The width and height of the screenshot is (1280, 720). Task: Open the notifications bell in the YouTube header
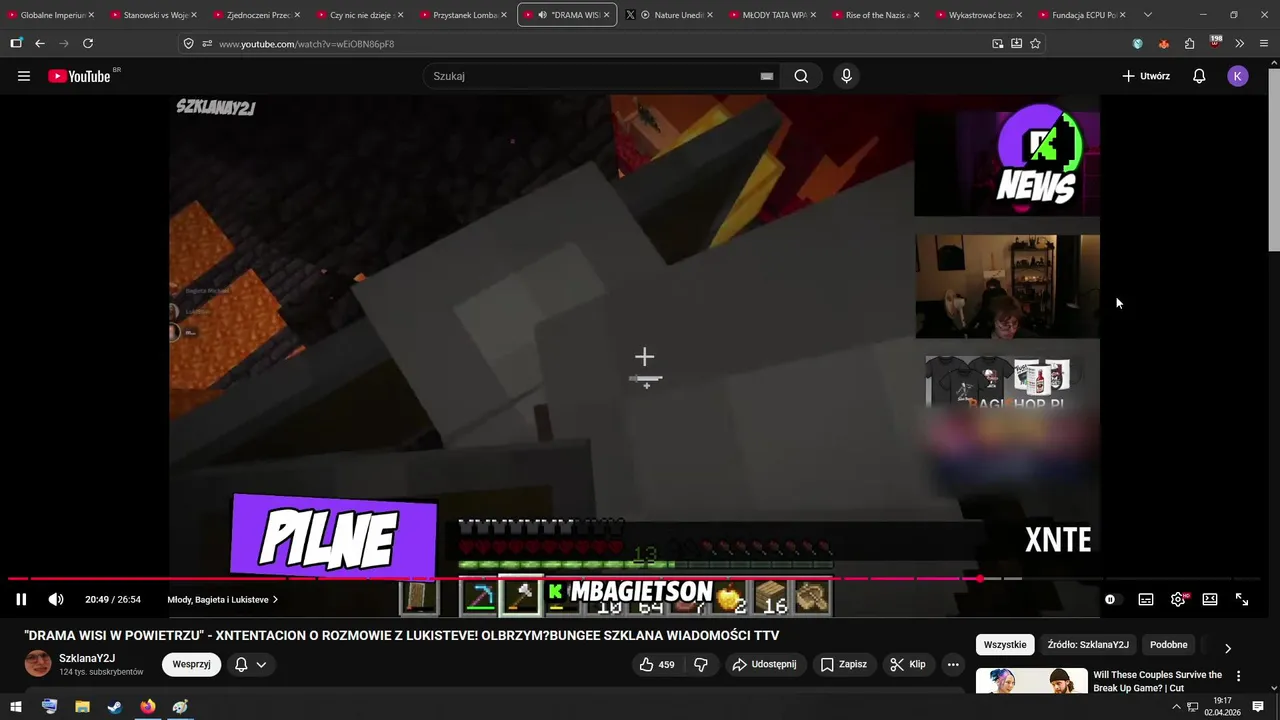tap(1199, 76)
